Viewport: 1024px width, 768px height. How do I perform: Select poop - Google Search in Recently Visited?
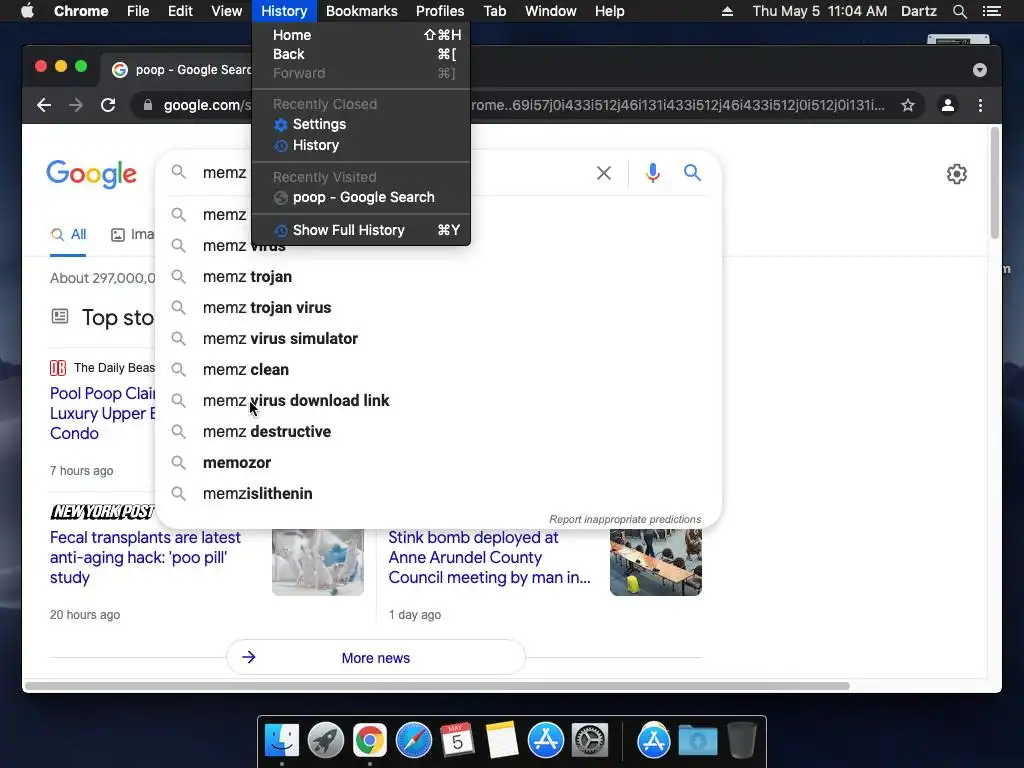click(x=361, y=197)
